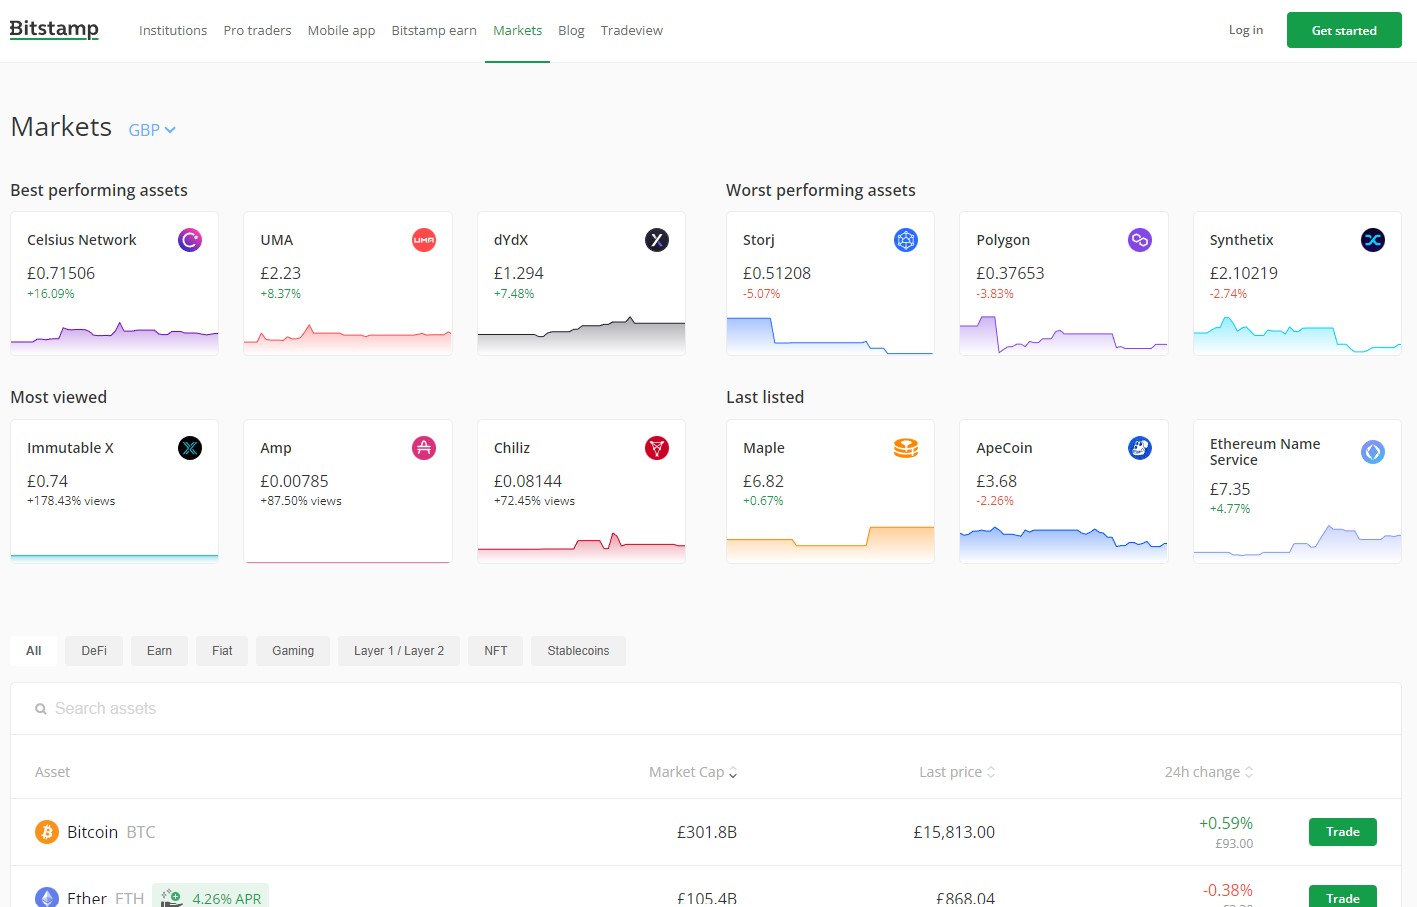Open the Chiliz sparkline chart
This screenshot has height=907, width=1417.
pyautogui.click(x=581, y=547)
